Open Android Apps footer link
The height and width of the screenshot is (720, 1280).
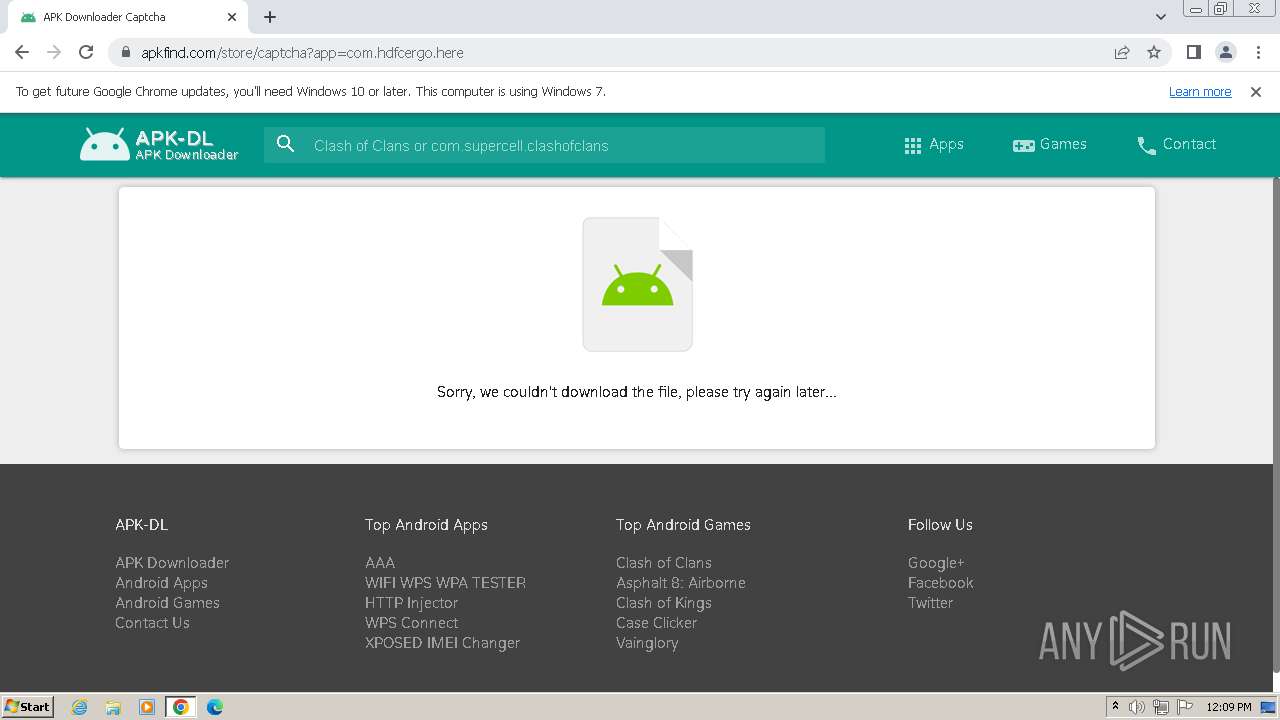[x=161, y=583]
